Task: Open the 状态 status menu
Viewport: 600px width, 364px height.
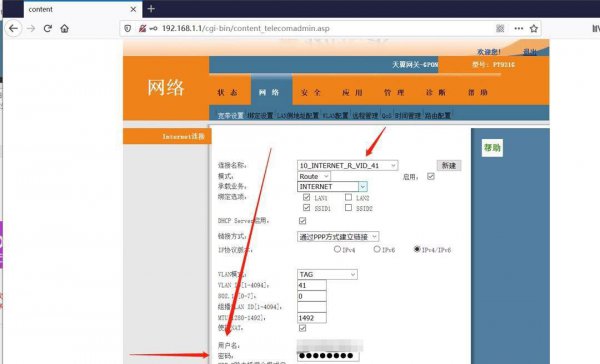Action: 228,92
